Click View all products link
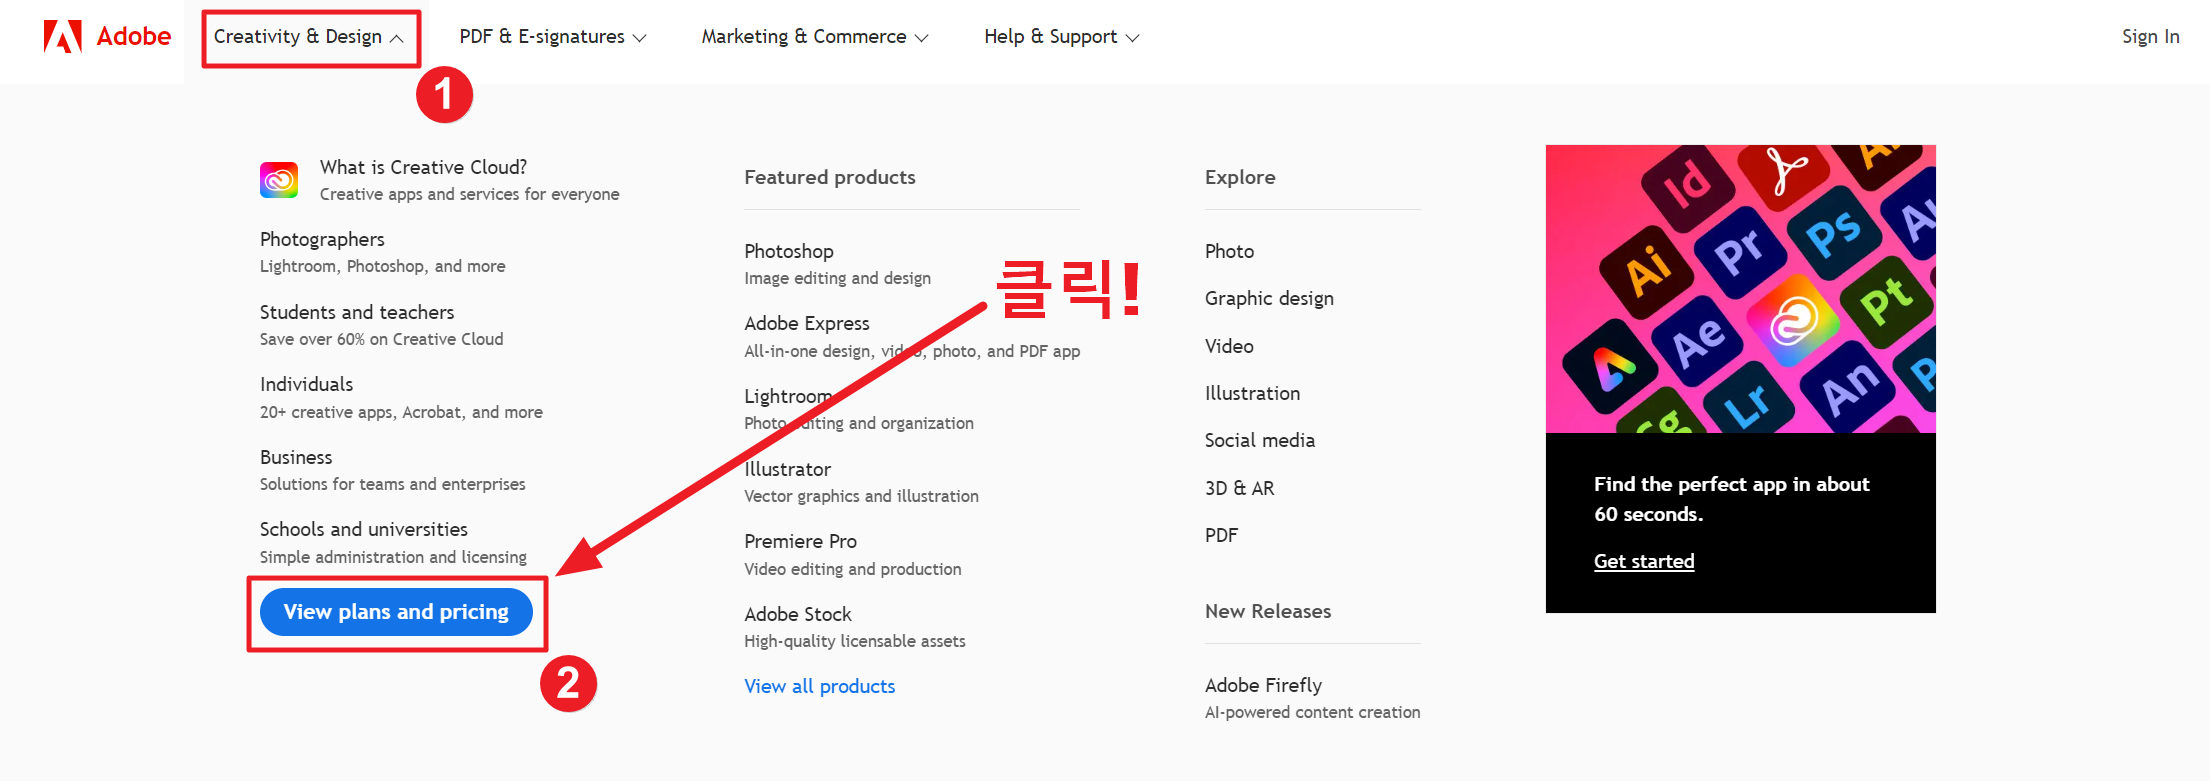 [819, 686]
